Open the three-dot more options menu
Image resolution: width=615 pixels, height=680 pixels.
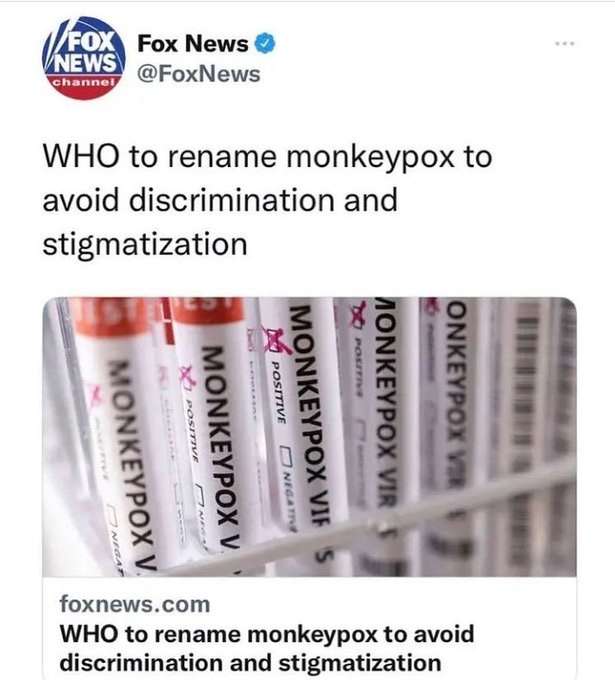click(565, 43)
